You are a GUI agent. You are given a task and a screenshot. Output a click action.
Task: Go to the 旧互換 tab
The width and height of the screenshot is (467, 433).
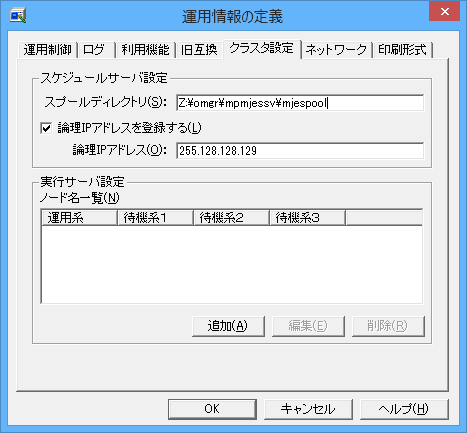pyautogui.click(x=199, y=50)
